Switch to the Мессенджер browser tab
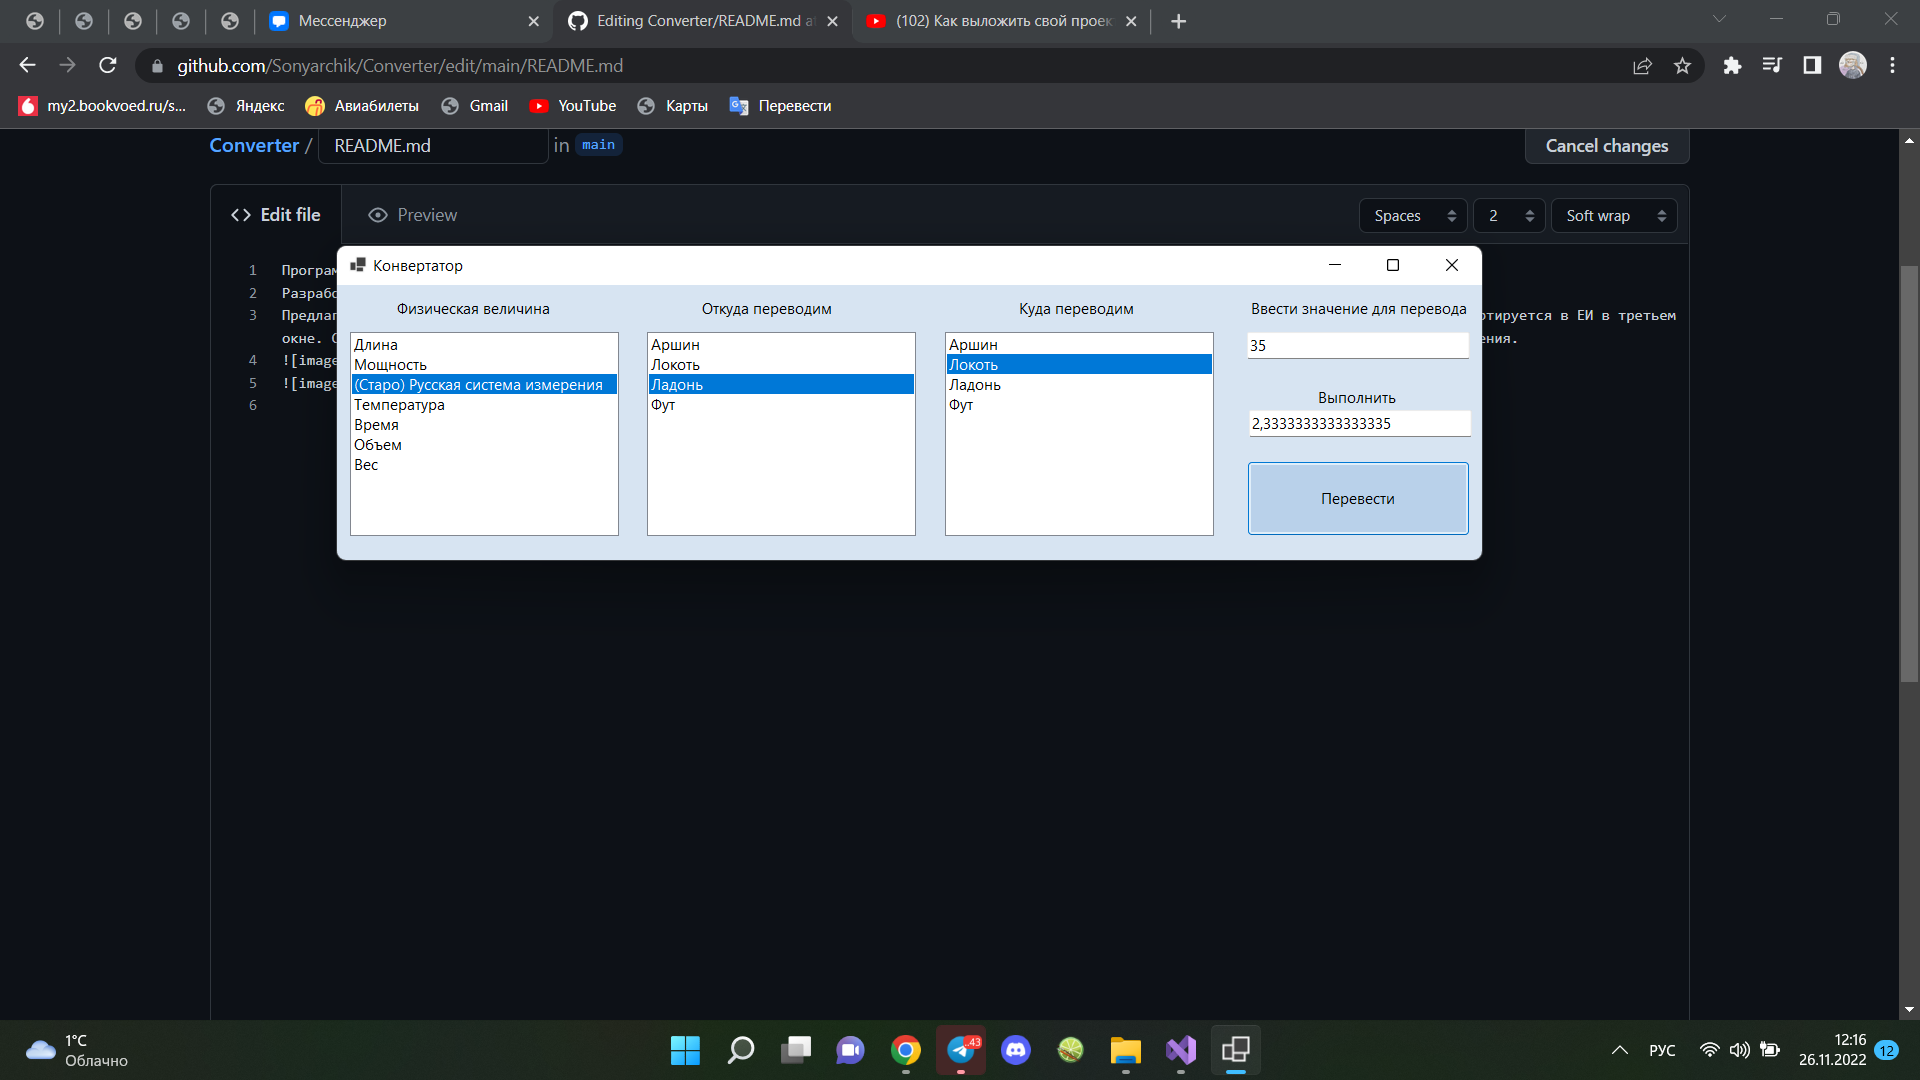Viewport: 1920px width, 1080px height. pos(340,20)
